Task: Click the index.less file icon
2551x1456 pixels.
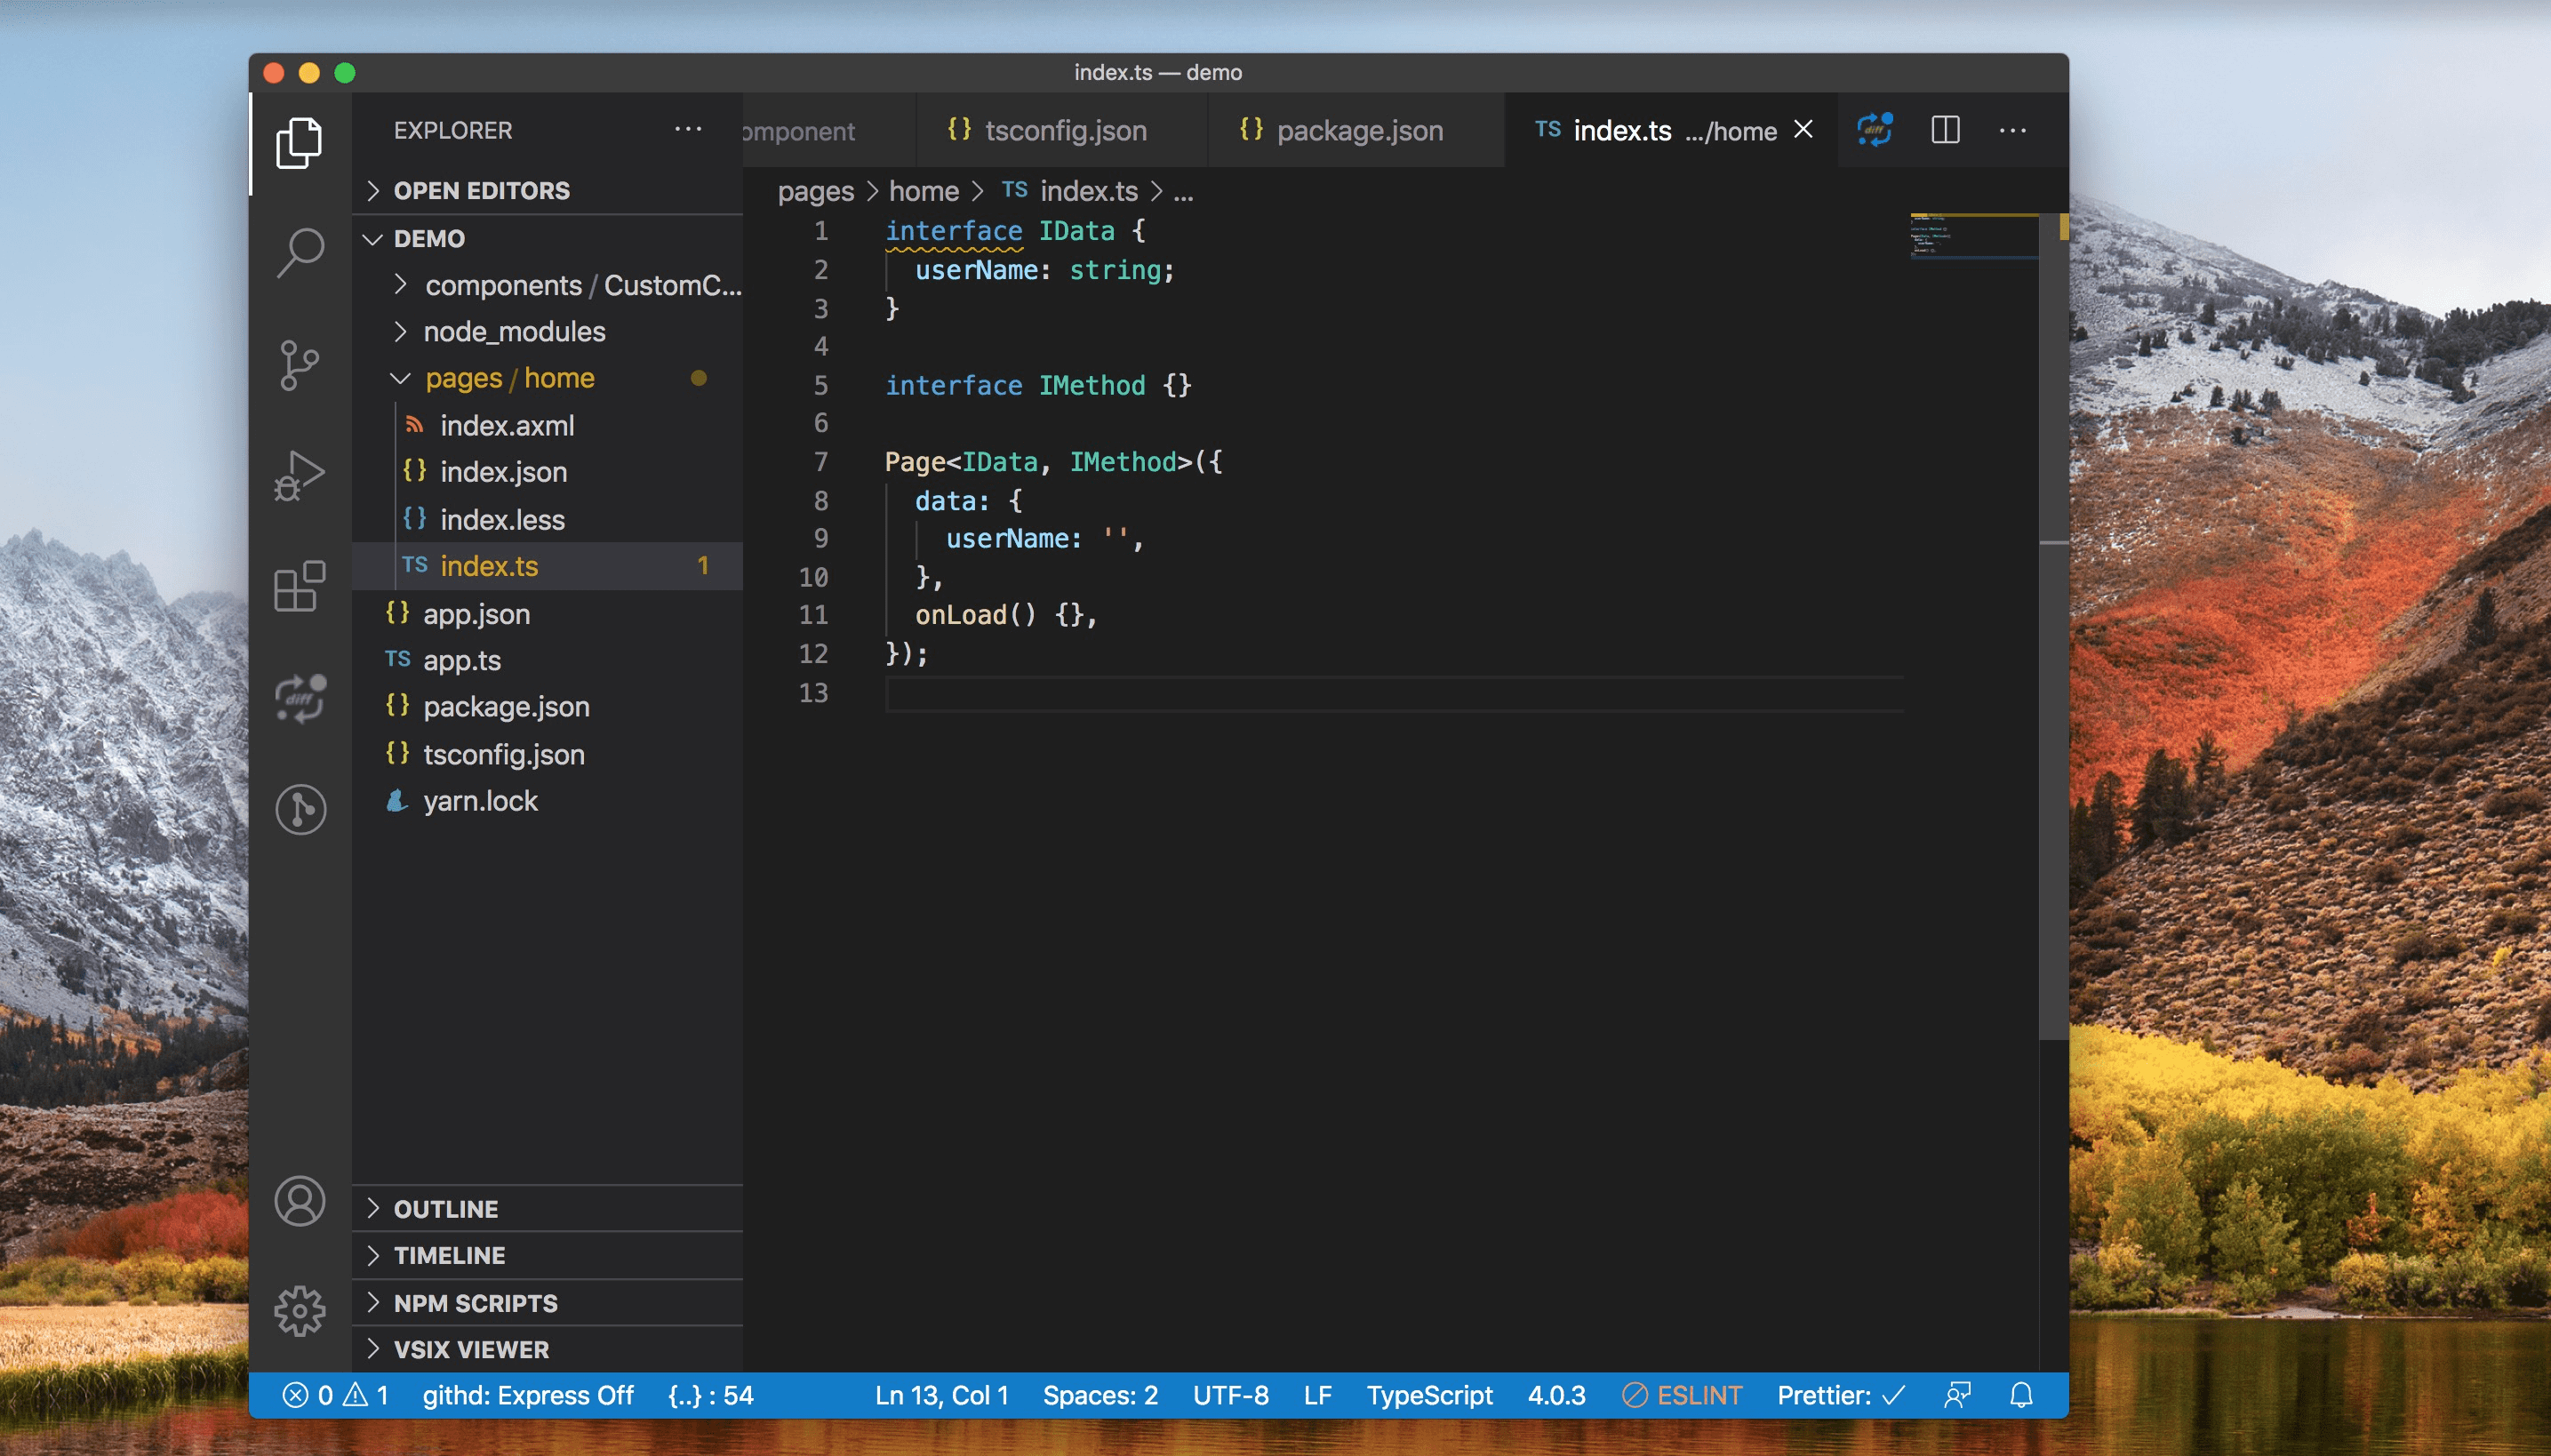Action: [414, 518]
